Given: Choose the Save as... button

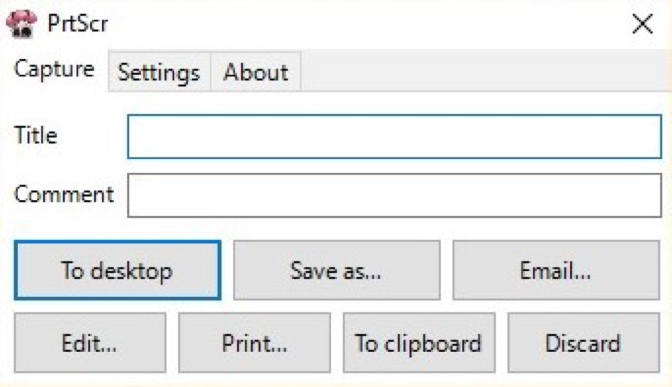Looking at the screenshot, I should point(336,270).
